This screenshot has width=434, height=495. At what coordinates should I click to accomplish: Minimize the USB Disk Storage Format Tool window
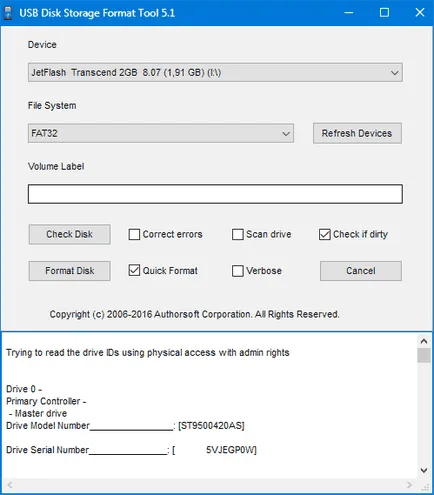pyautogui.click(x=349, y=13)
